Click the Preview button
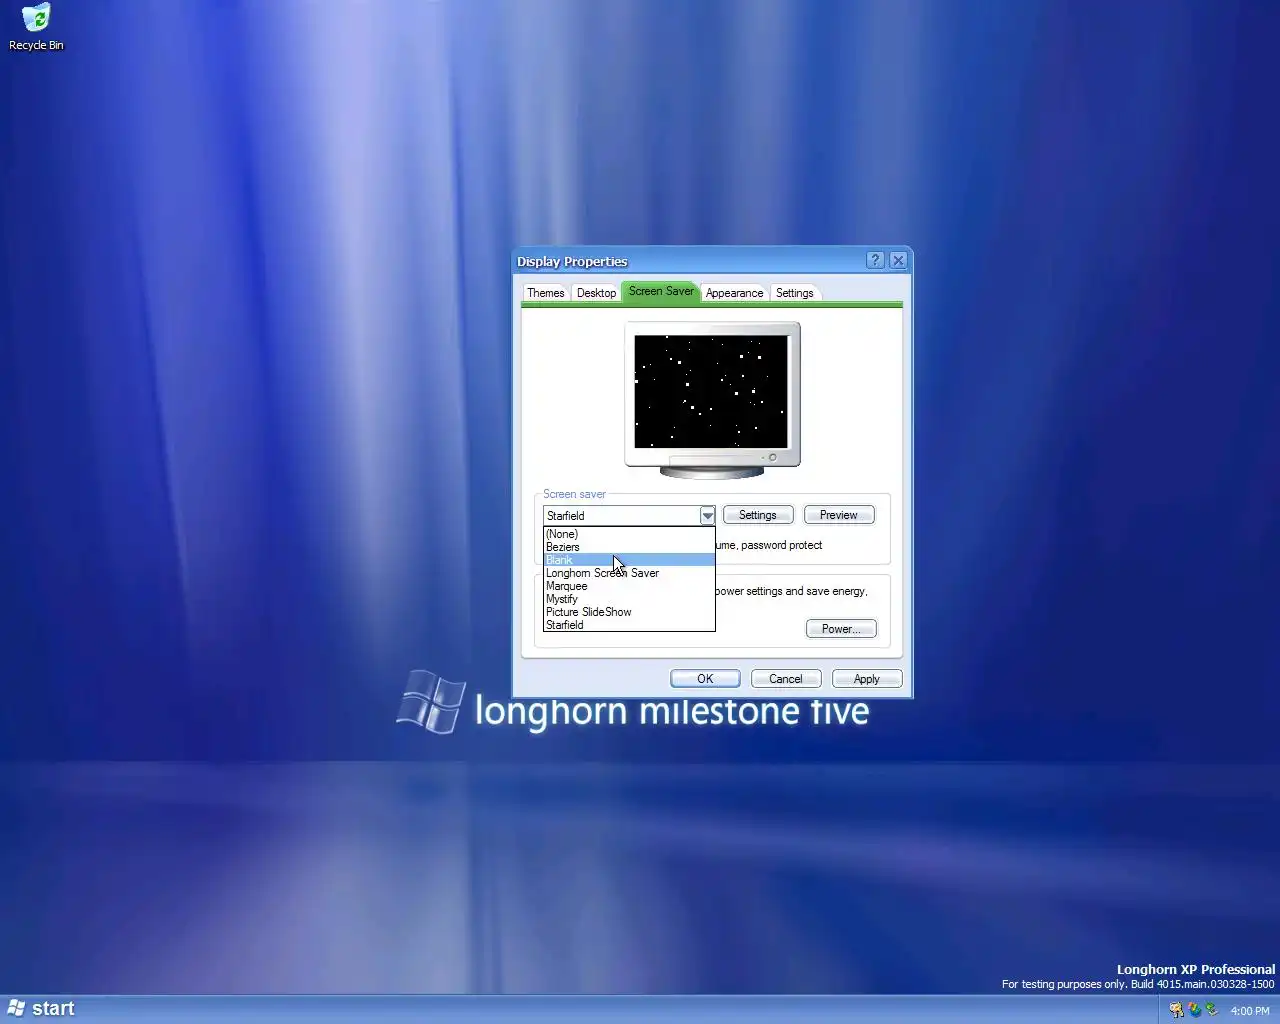The width and height of the screenshot is (1280, 1024). 839,515
